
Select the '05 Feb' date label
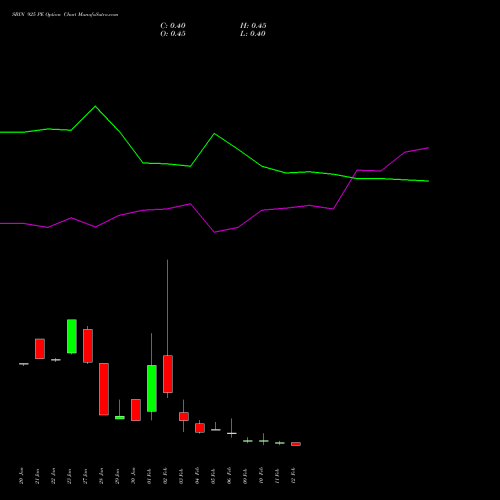click(x=214, y=476)
